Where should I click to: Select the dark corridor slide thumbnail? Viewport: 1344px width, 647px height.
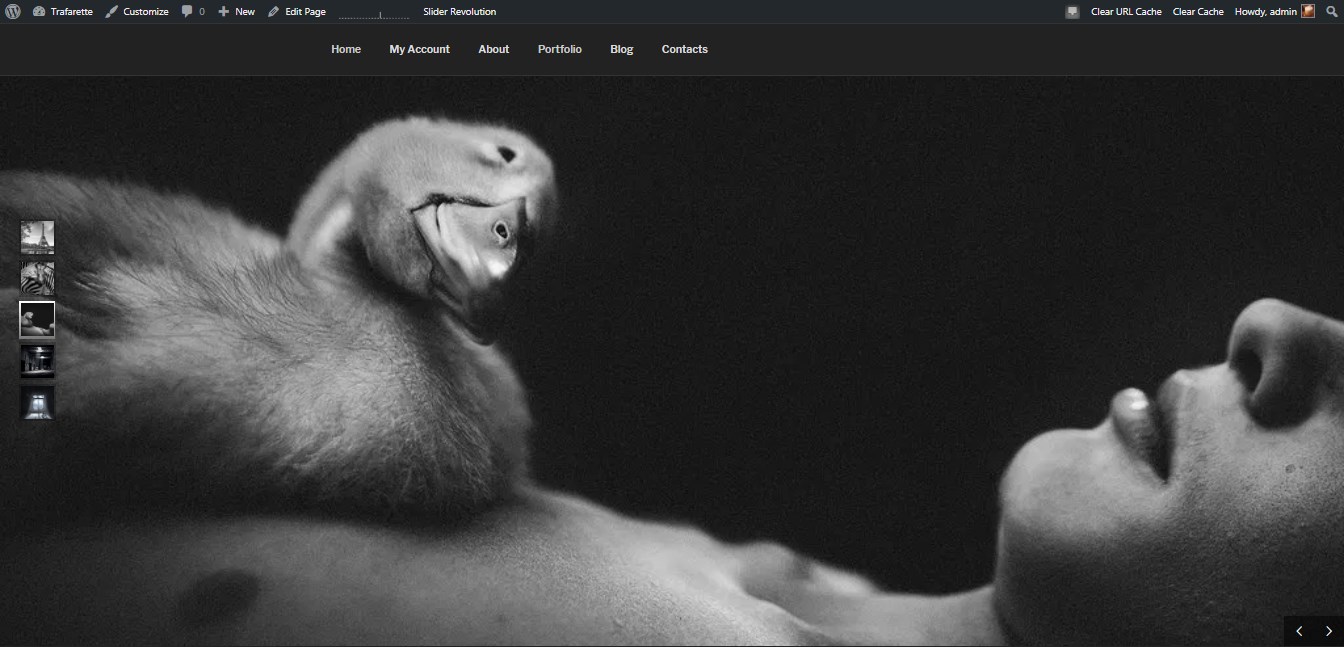point(38,361)
